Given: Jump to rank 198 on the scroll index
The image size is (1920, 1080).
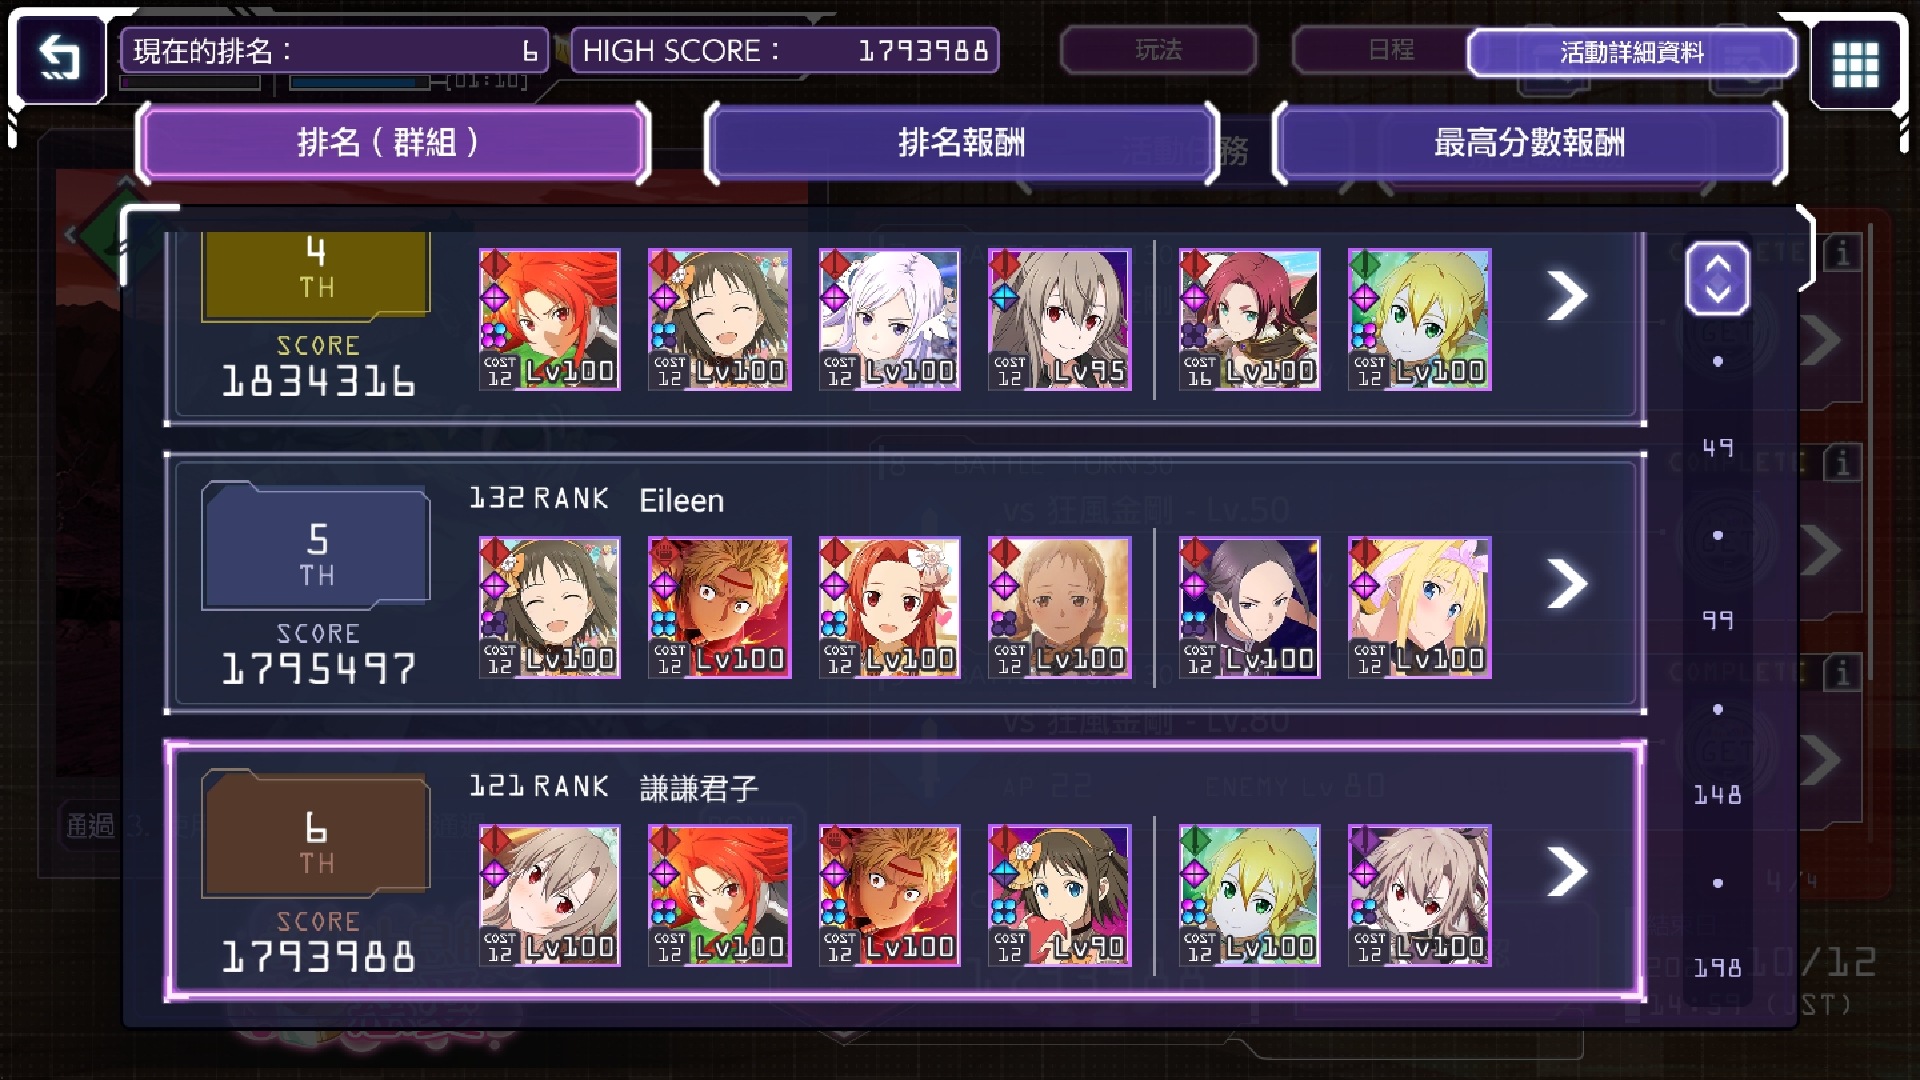Looking at the screenshot, I should pyautogui.click(x=1717, y=968).
